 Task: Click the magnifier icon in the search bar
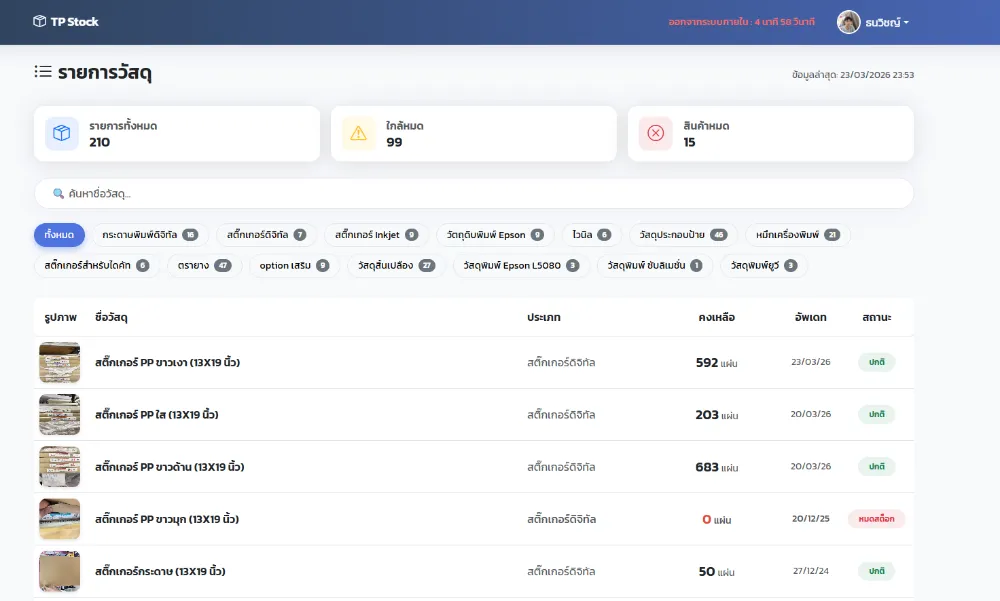(59, 193)
